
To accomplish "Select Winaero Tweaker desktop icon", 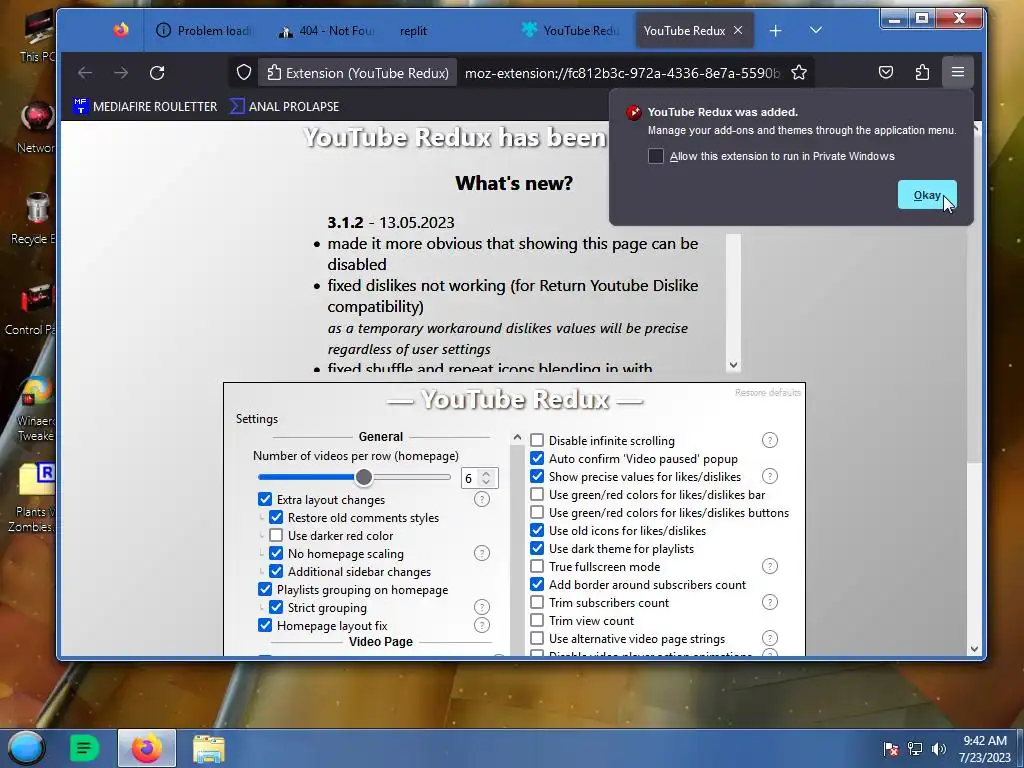I will click(36, 408).
